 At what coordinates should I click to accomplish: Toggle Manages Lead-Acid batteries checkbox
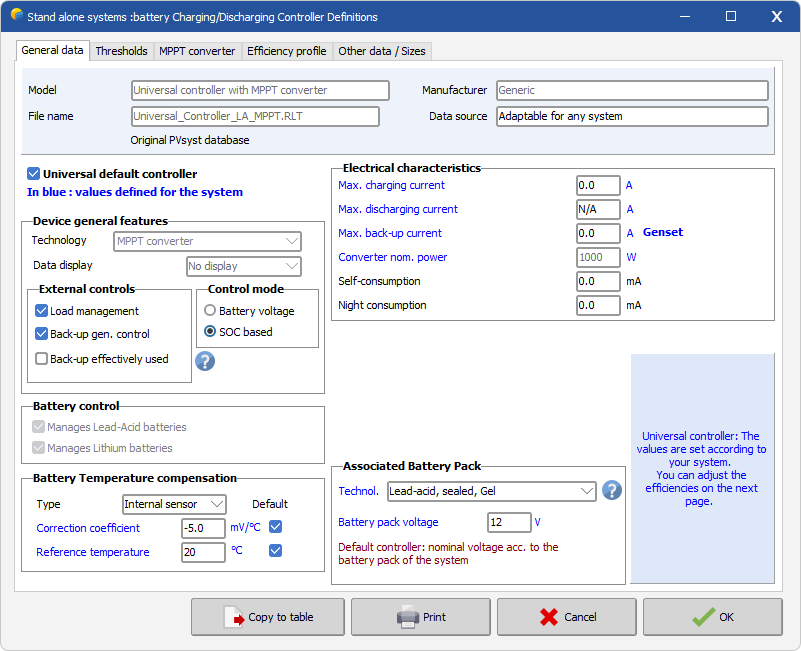(38, 427)
